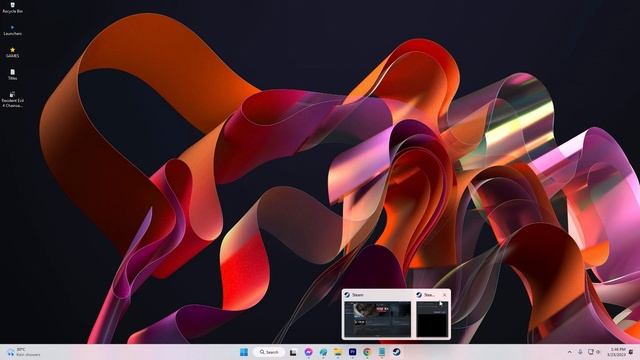Click the Steam taskbar icon
Viewport: 640px width, 360px height.
396,352
